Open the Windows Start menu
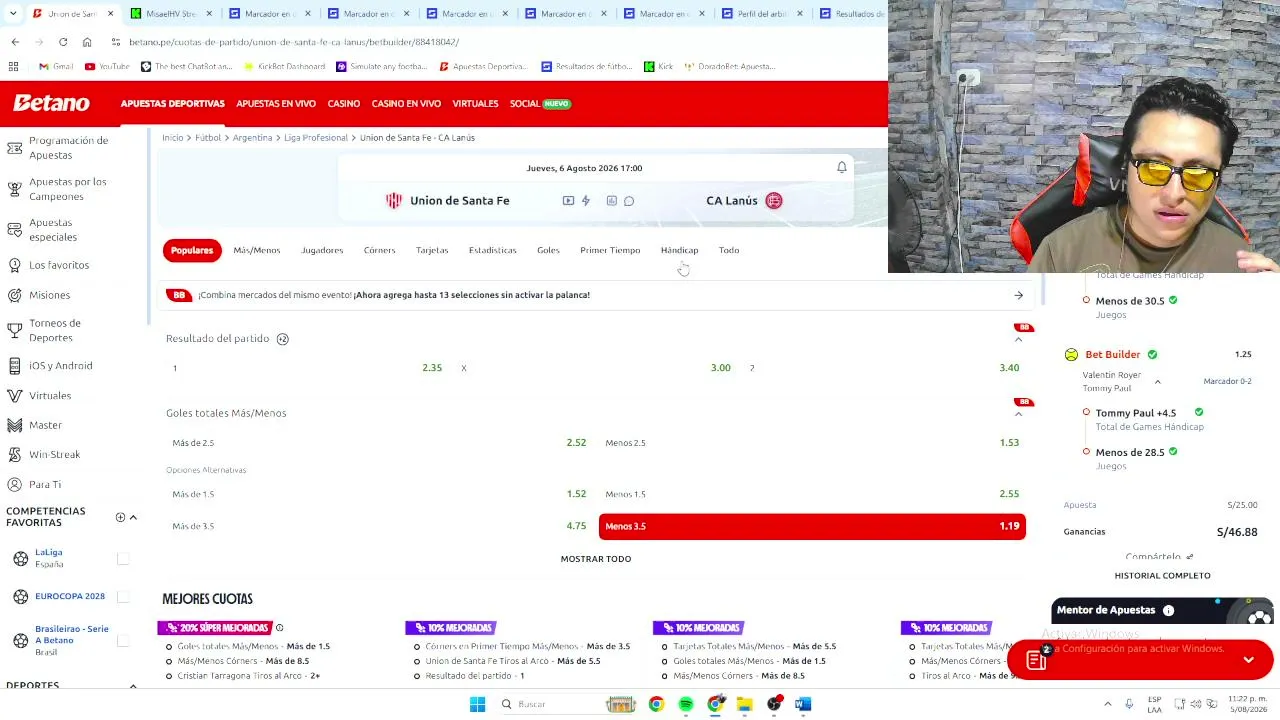Viewport: 1280px width, 720px height. coord(477,704)
